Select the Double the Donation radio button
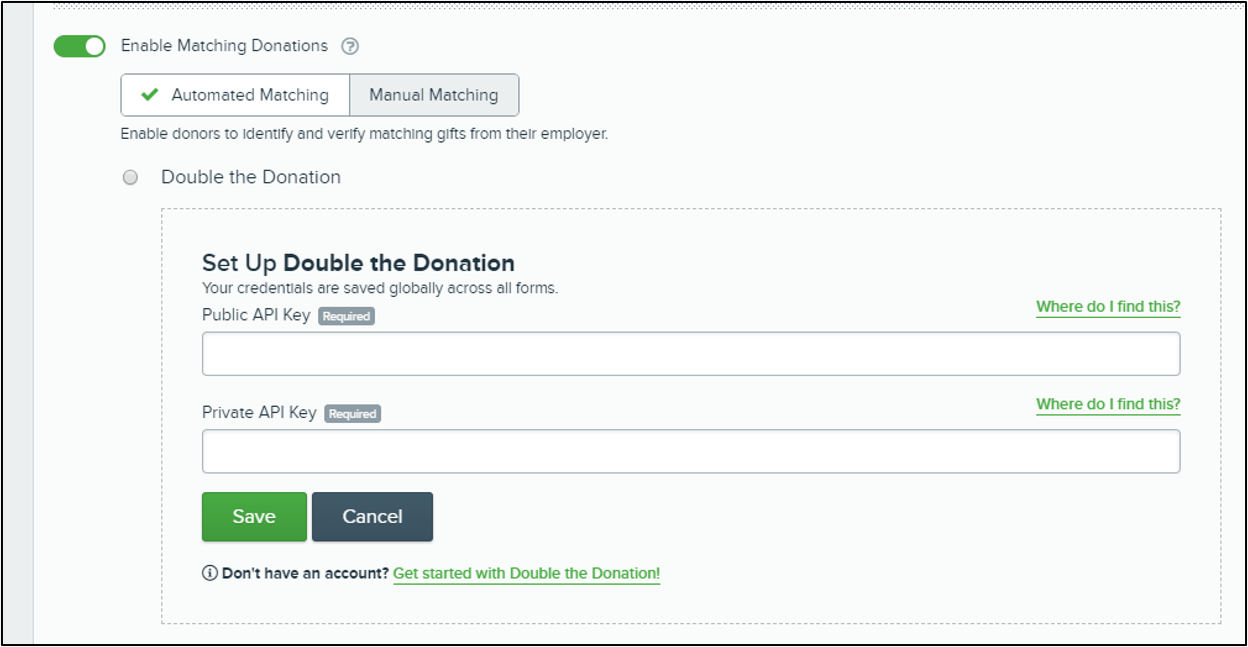 point(130,178)
